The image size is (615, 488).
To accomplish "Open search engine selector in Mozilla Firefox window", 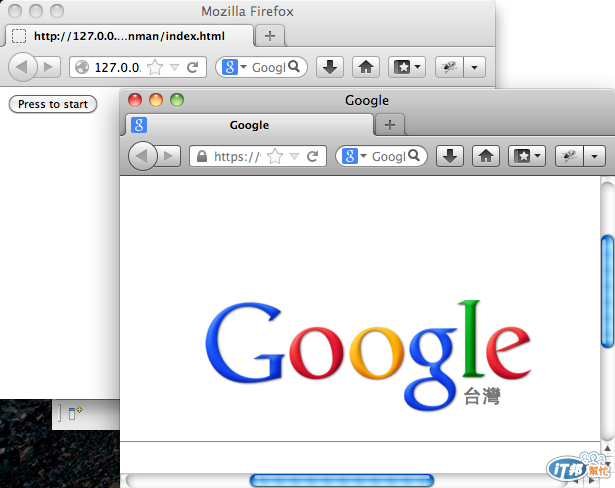I will pyautogui.click(x=234, y=67).
